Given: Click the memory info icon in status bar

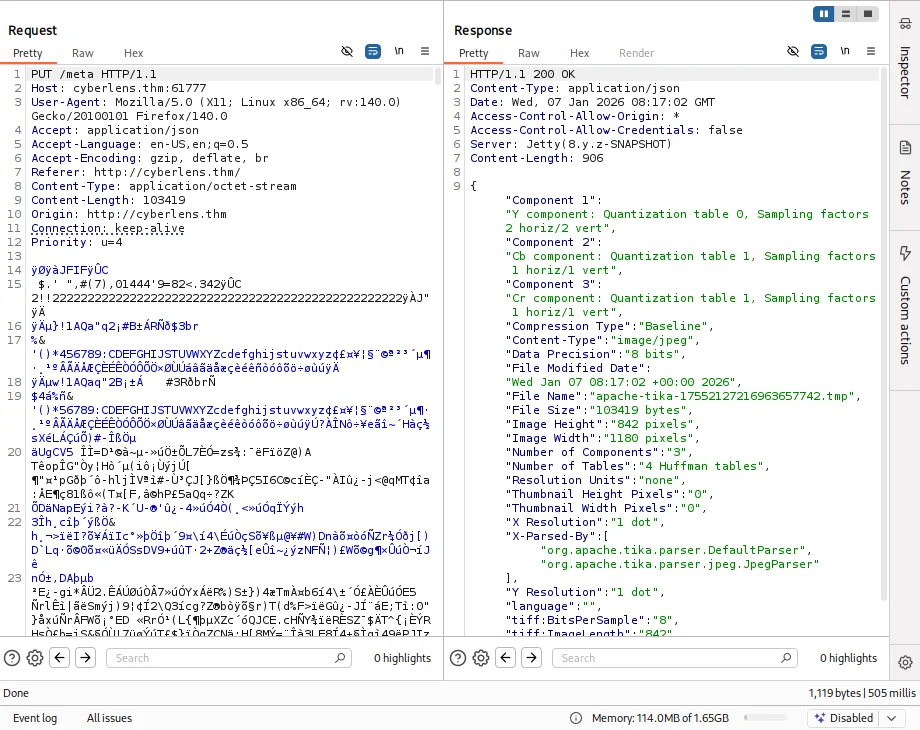Looking at the screenshot, I should [x=577, y=718].
